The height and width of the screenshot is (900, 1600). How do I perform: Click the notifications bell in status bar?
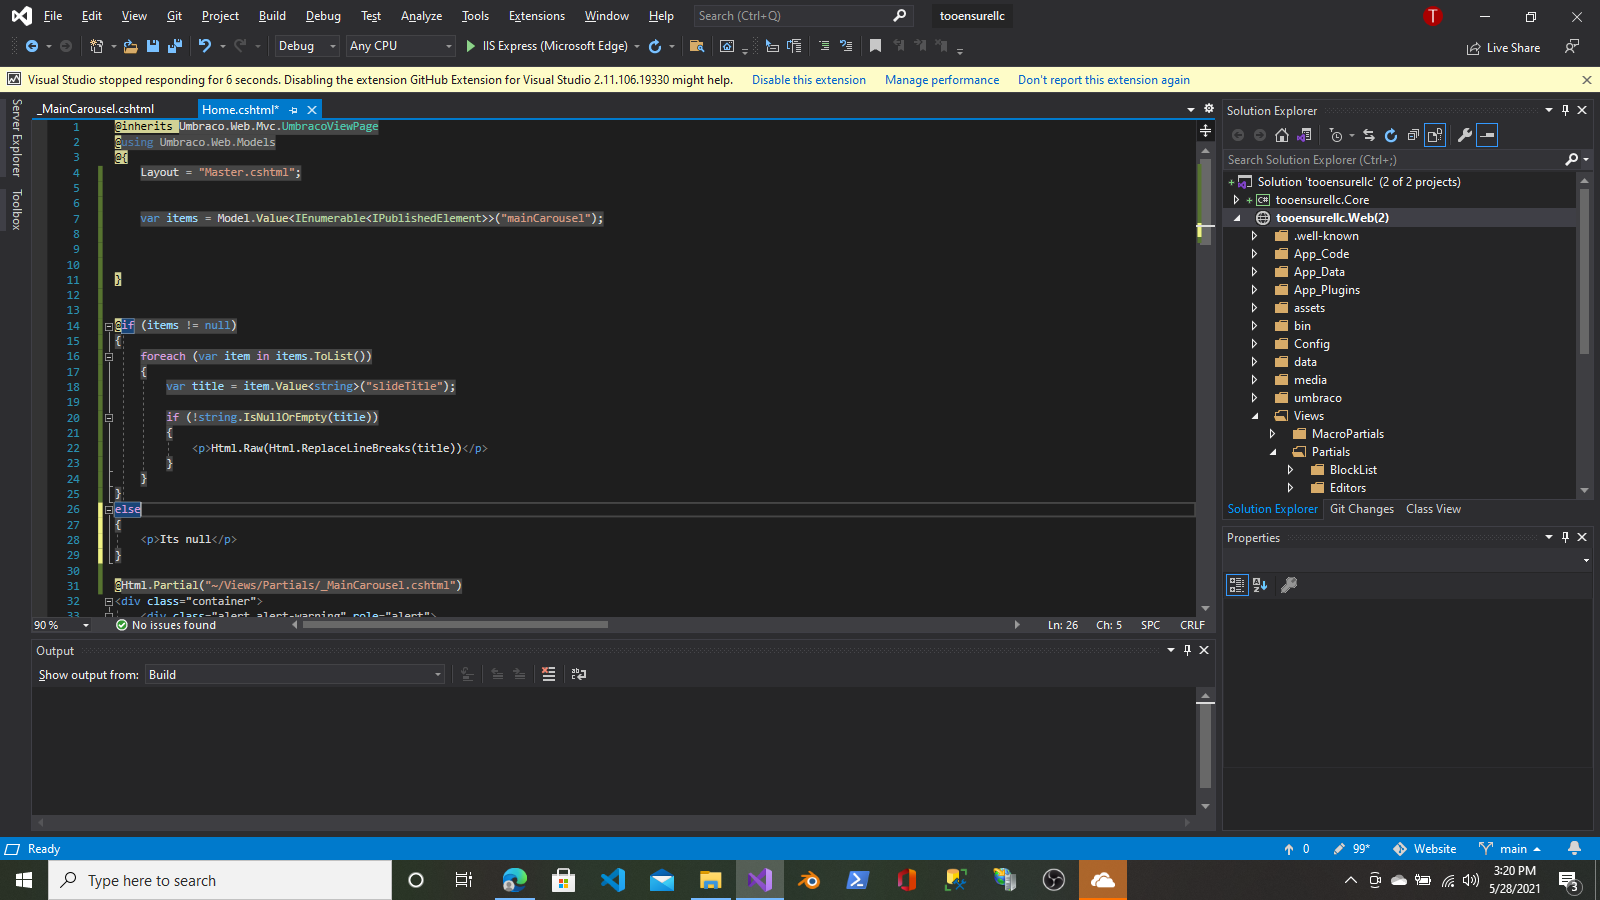point(1574,849)
